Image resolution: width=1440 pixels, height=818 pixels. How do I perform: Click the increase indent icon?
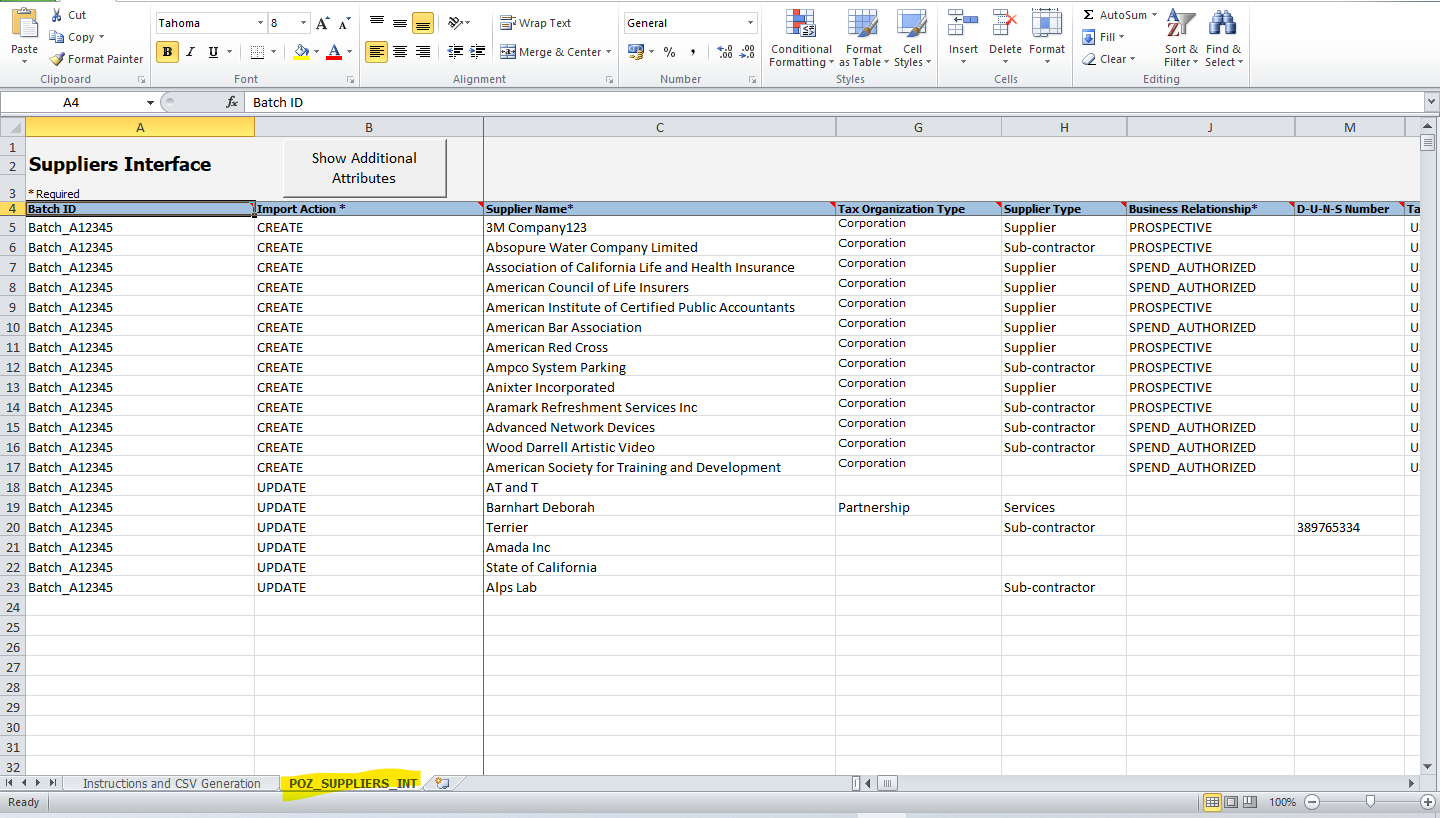point(478,52)
